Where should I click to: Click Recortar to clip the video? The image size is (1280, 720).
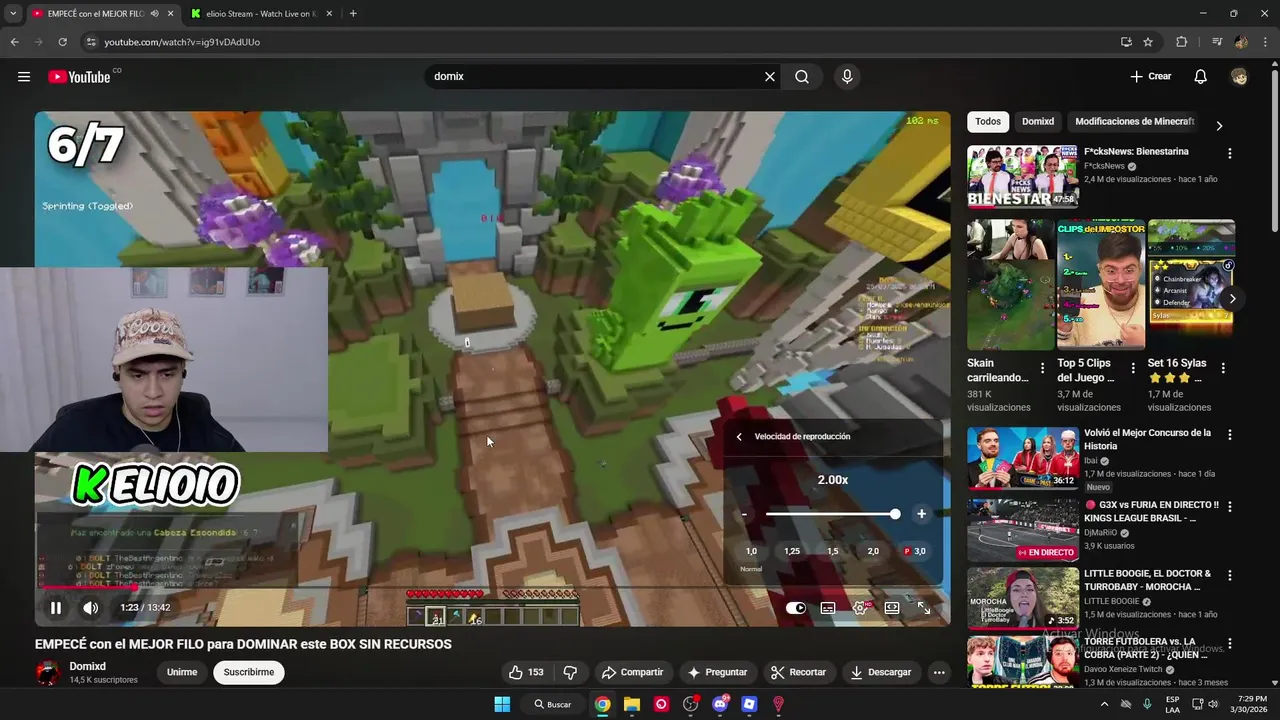tap(798, 673)
